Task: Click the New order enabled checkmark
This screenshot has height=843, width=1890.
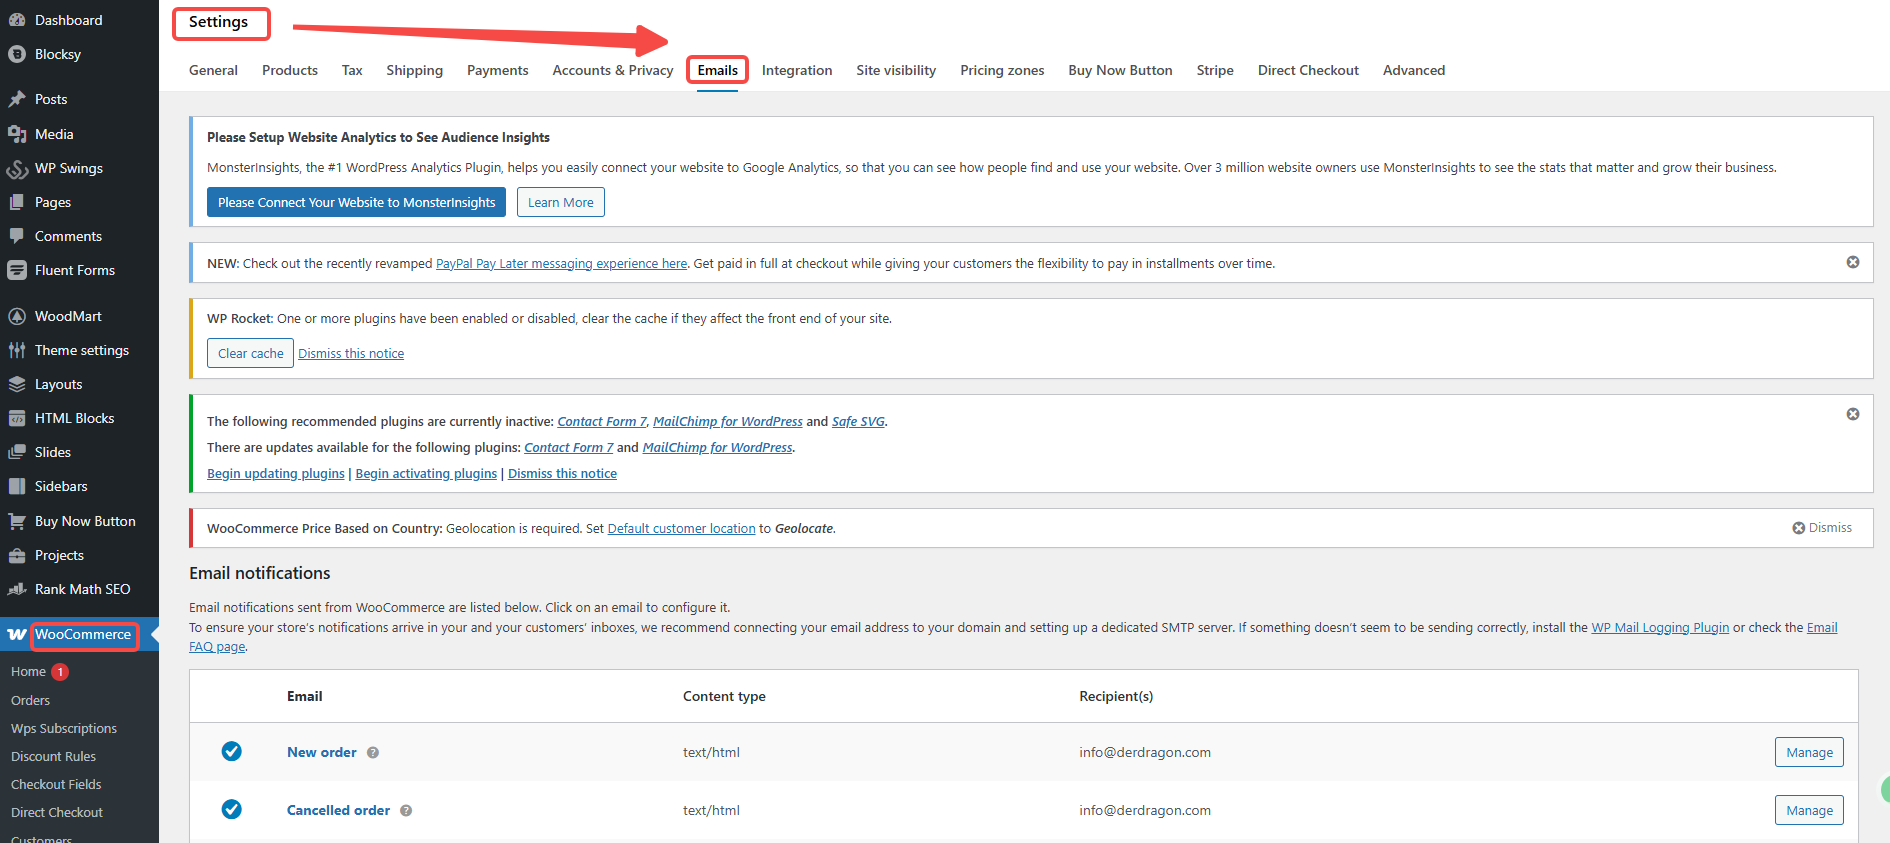Action: pyautogui.click(x=232, y=751)
